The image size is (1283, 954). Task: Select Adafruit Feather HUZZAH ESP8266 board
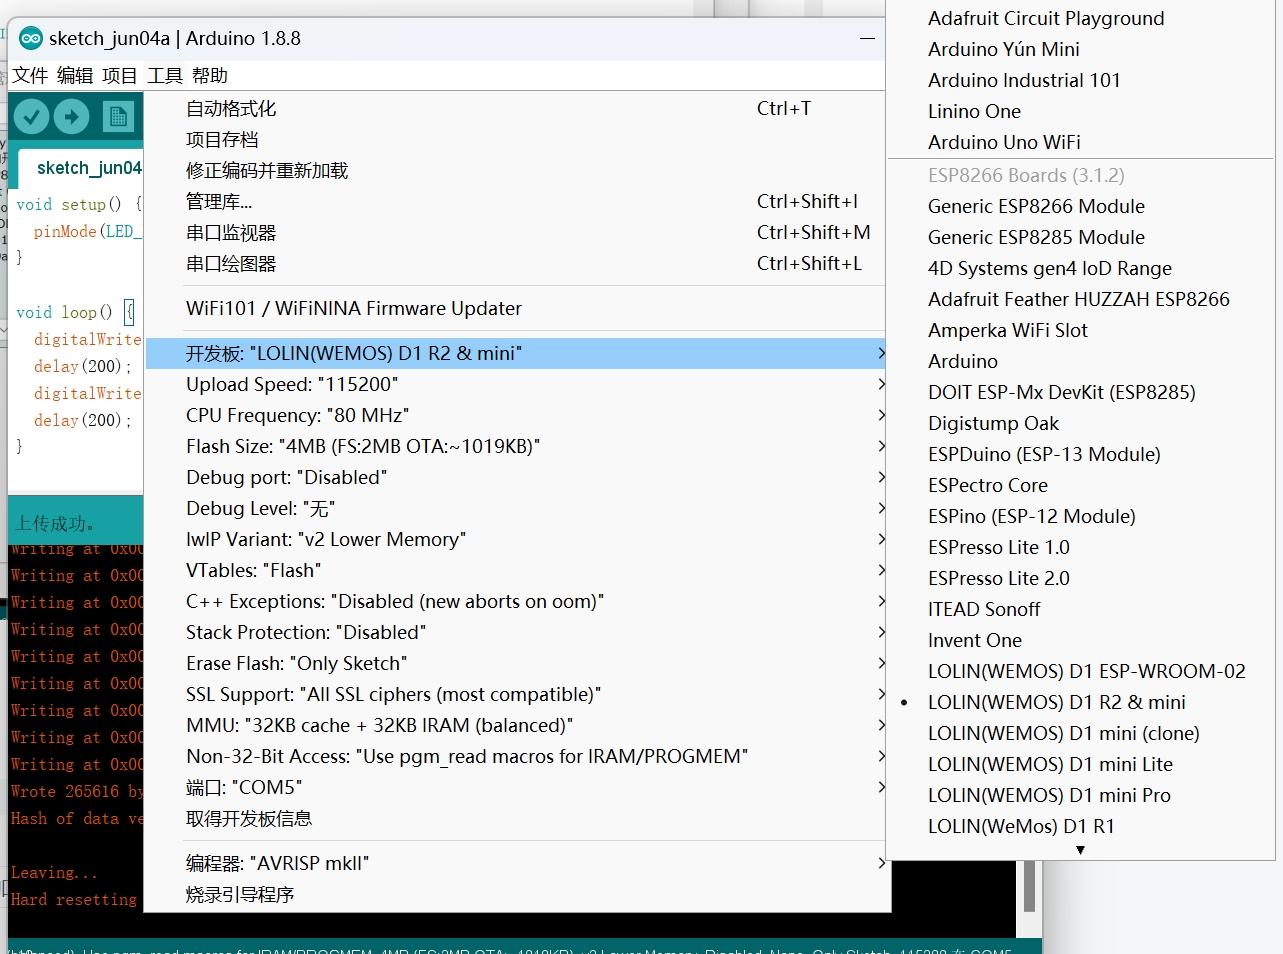point(1080,300)
